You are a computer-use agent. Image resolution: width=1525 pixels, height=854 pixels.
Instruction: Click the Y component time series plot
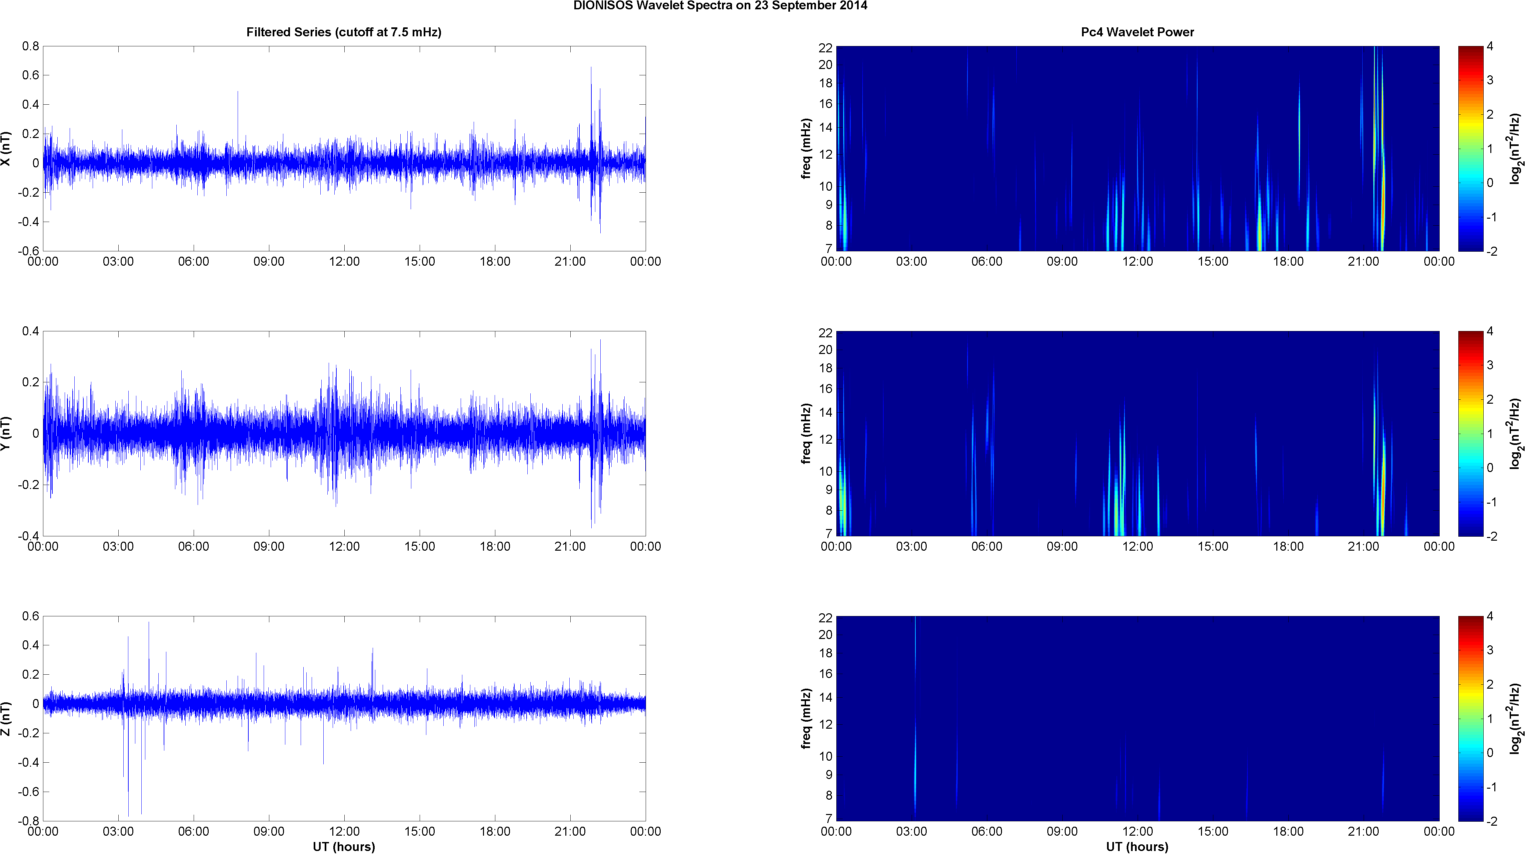pos(344,434)
